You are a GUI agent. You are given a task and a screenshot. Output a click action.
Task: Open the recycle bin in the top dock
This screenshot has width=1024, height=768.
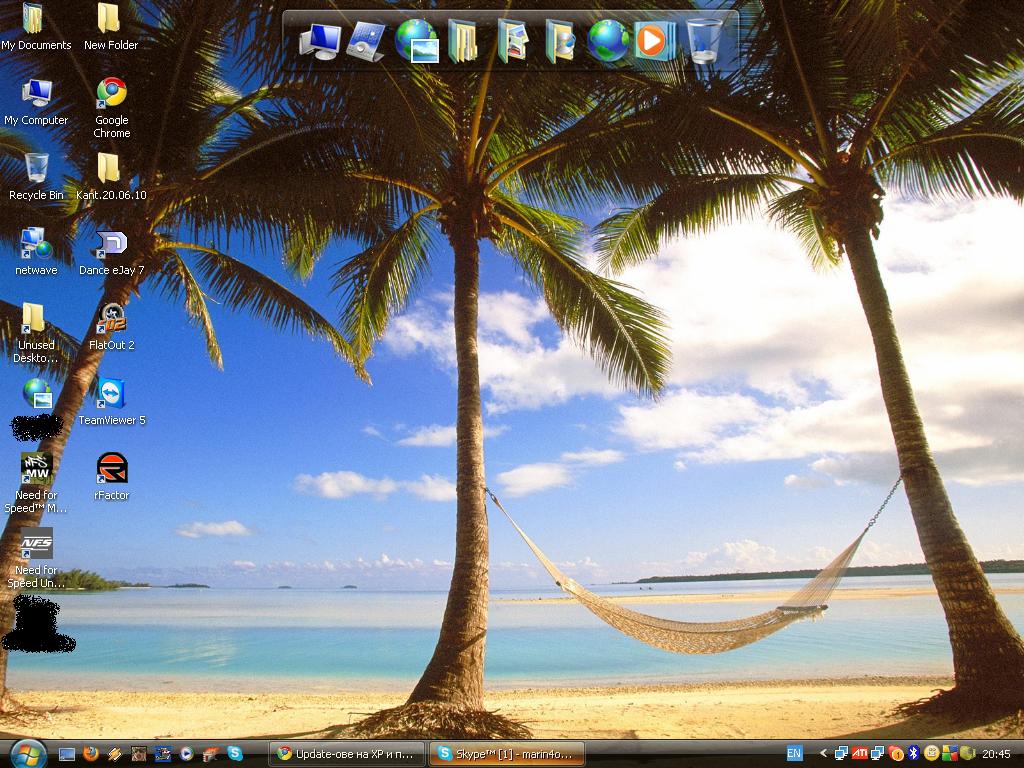[704, 41]
